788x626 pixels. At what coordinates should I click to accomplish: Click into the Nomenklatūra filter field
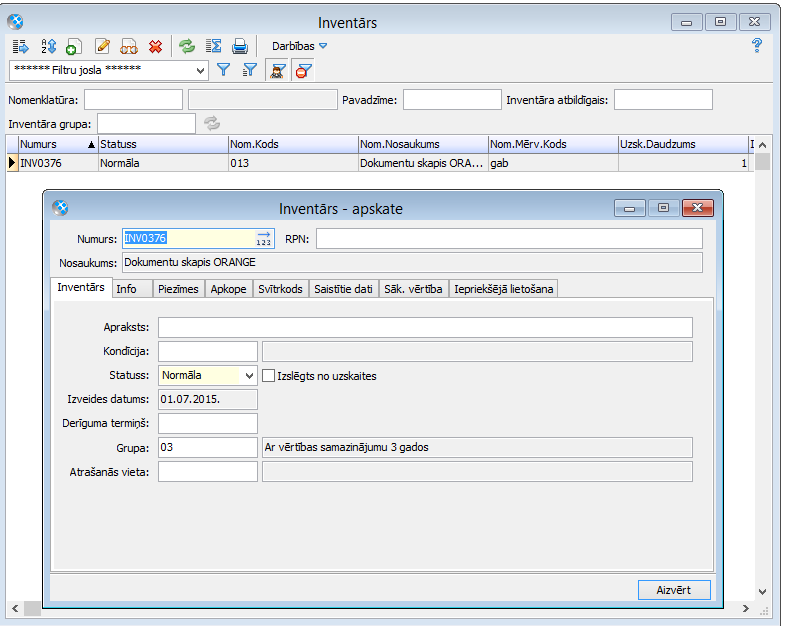tap(133, 99)
